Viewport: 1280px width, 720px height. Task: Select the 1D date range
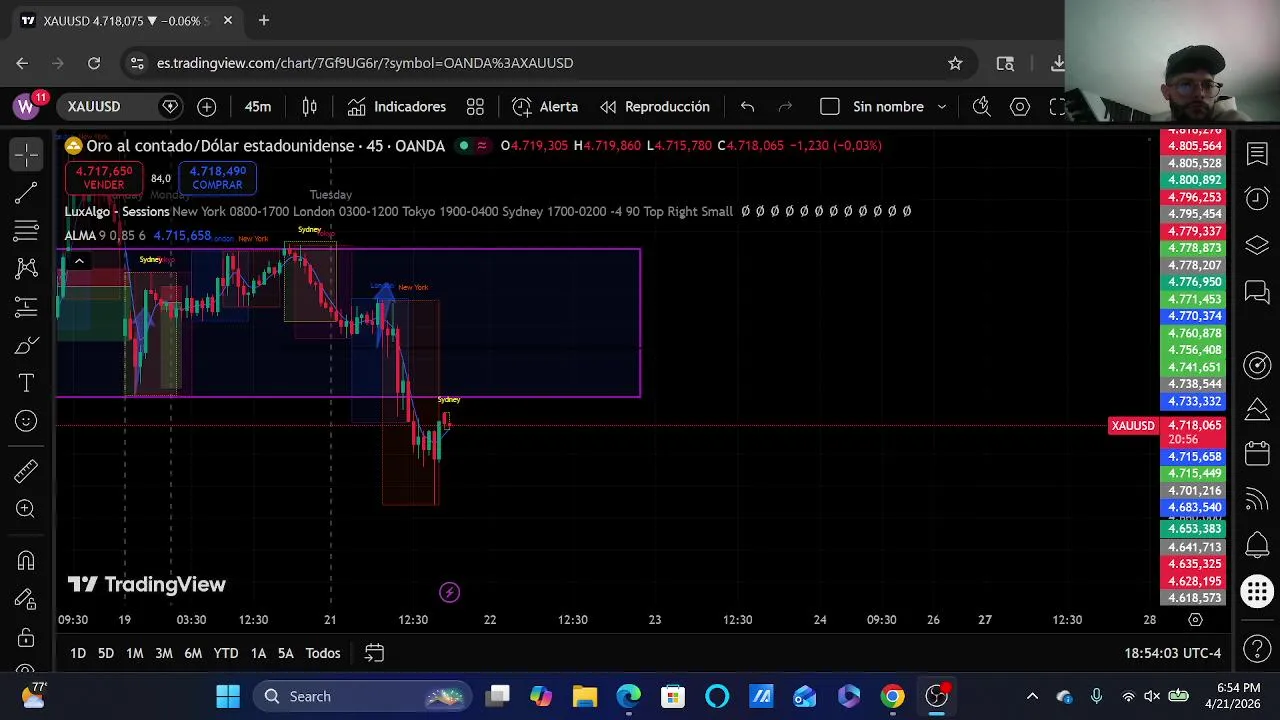(78, 653)
